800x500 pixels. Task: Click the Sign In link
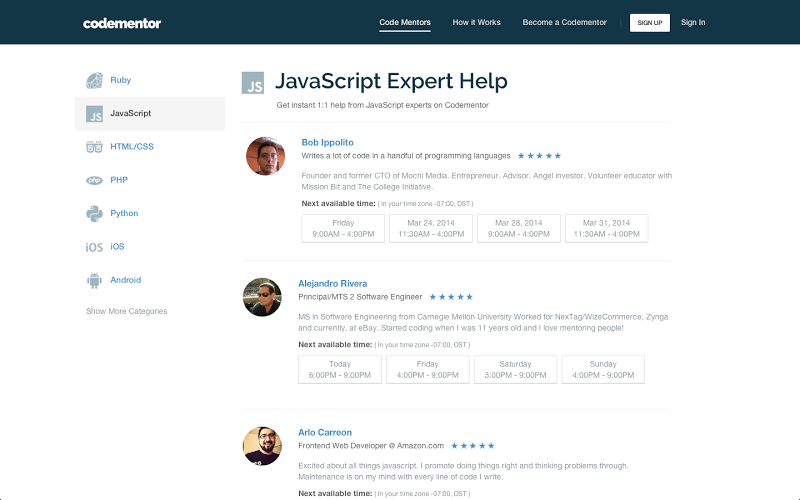693,22
